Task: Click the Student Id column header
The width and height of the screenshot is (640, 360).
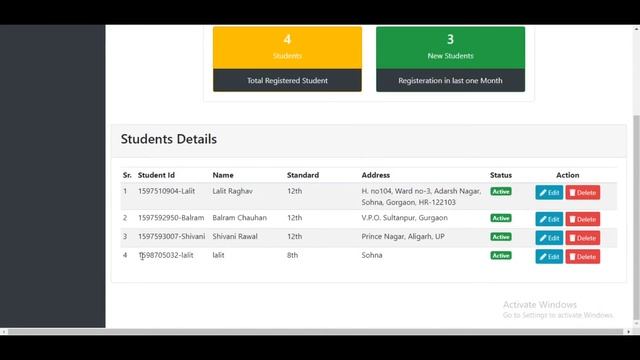Action: tap(156, 175)
